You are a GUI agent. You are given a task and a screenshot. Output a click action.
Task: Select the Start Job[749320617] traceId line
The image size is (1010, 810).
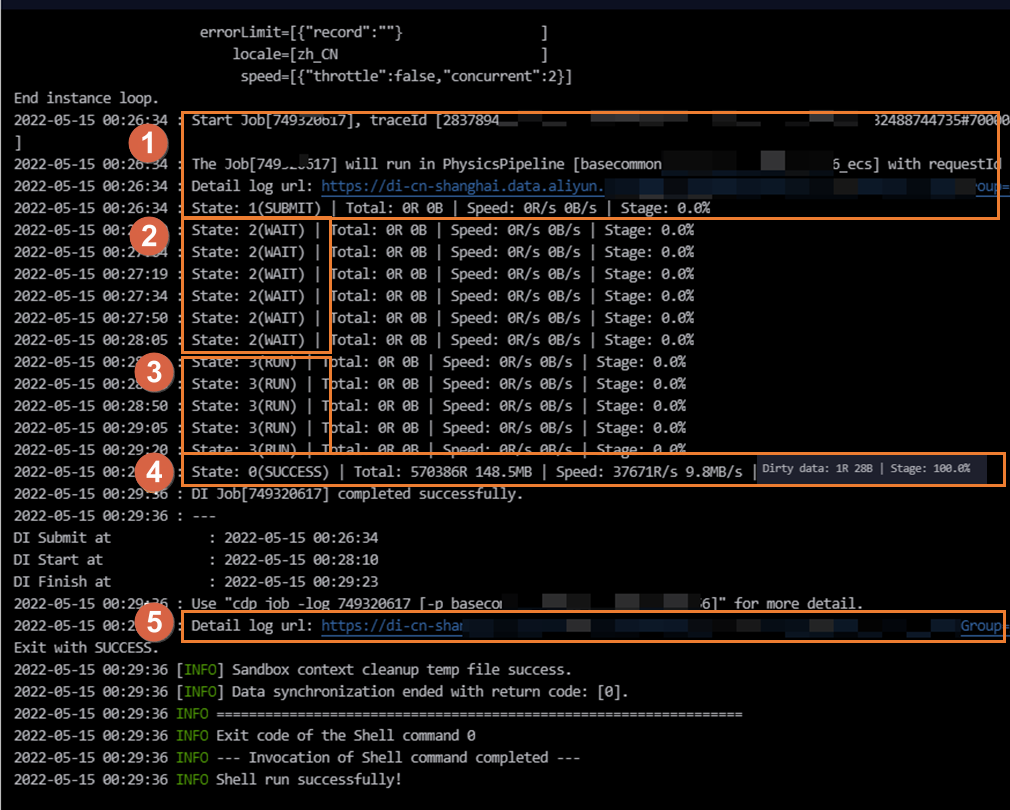tap(511, 120)
